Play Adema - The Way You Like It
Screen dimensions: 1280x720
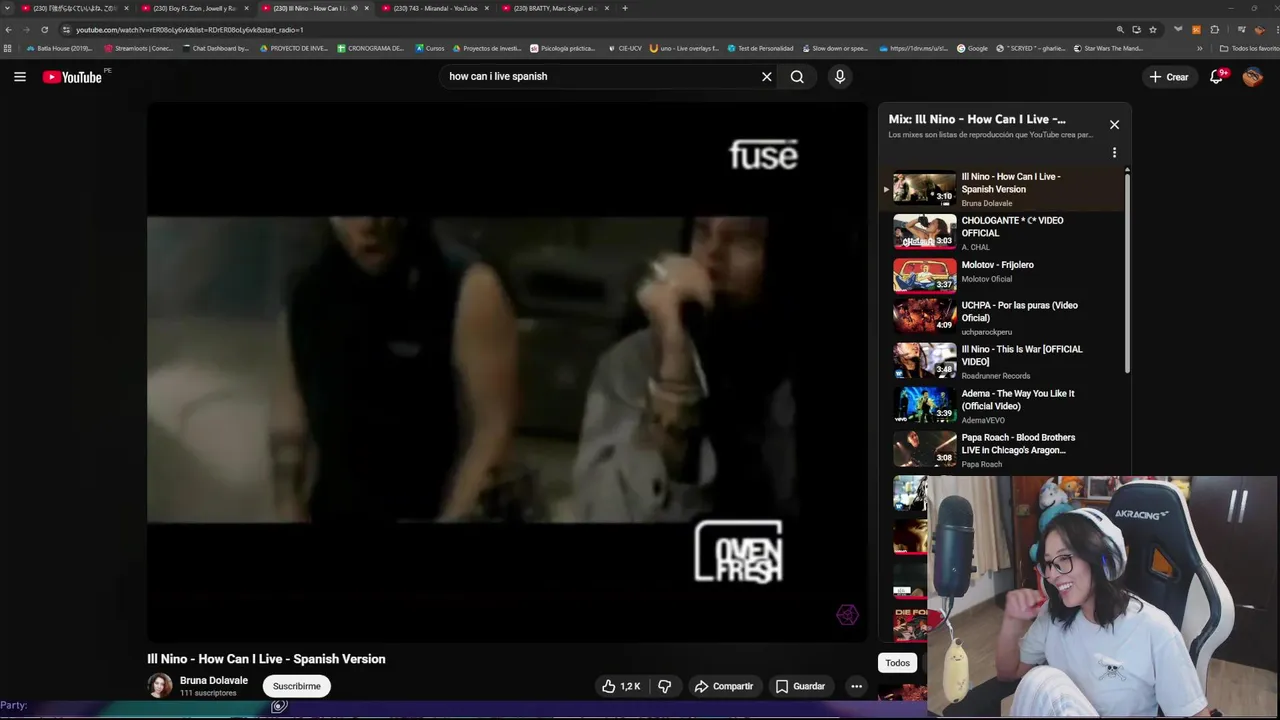(1004, 405)
